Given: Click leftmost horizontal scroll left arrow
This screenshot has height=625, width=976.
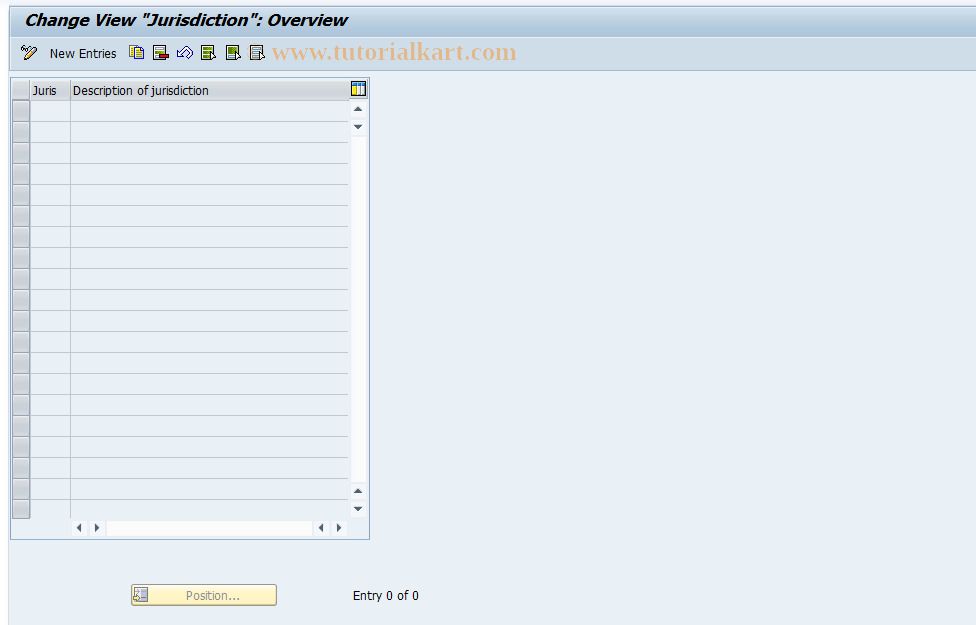Looking at the screenshot, I should tap(79, 528).
